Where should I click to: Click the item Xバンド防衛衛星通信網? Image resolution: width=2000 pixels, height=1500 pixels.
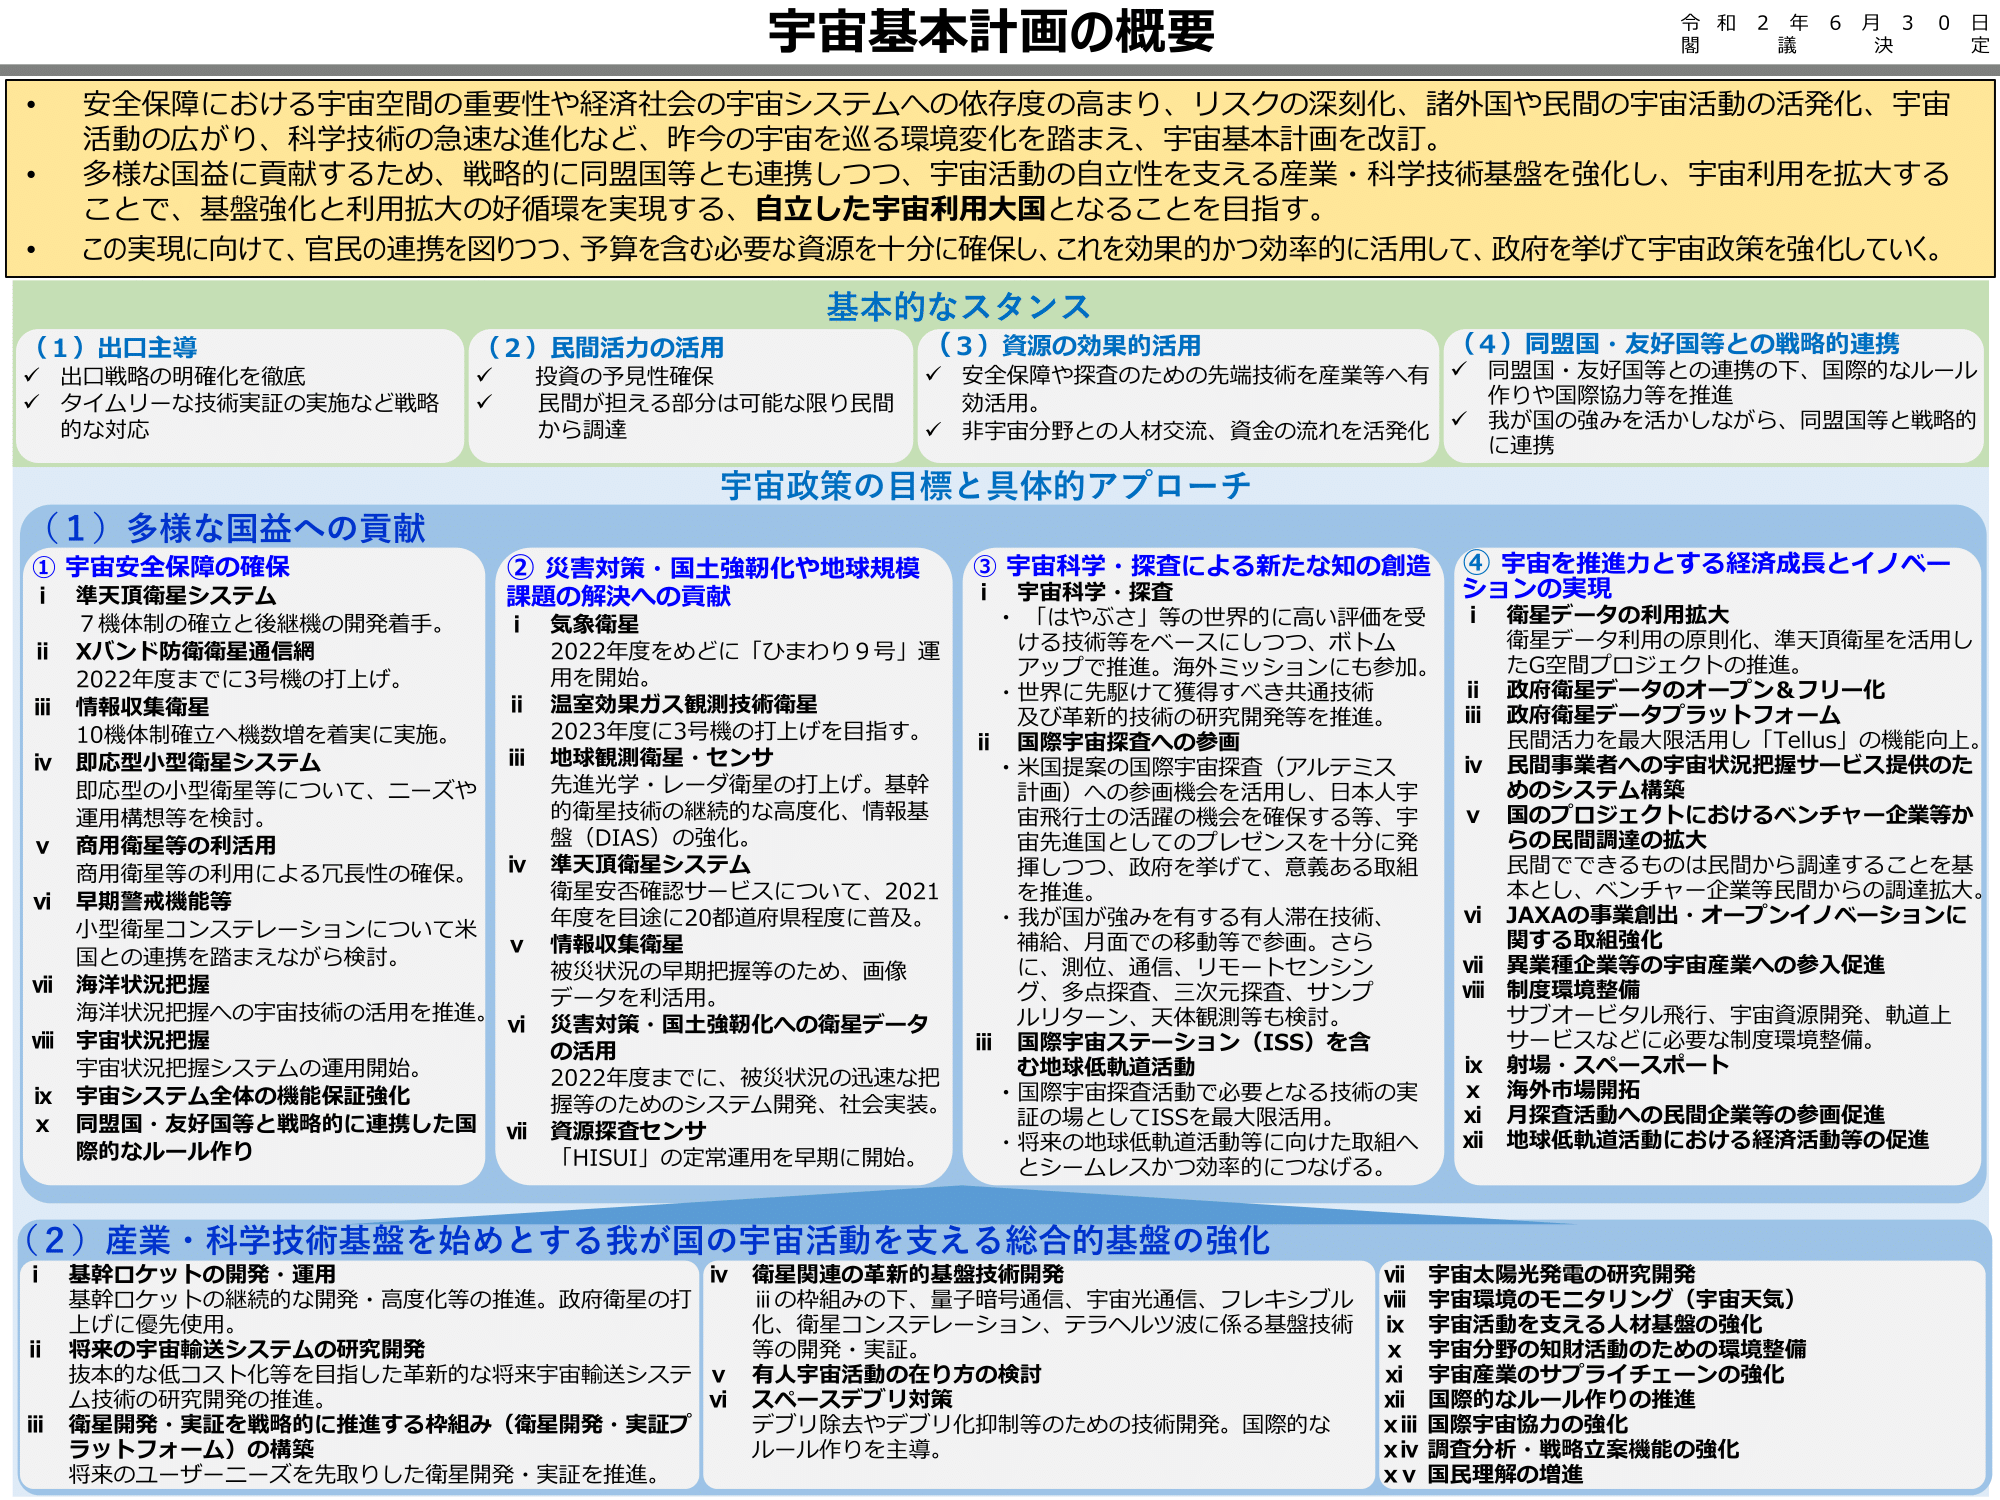(x=195, y=651)
